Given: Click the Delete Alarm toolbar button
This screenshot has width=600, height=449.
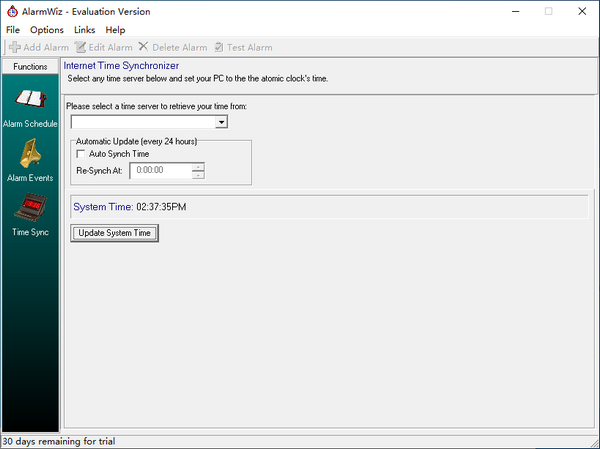Looking at the screenshot, I should (173, 47).
